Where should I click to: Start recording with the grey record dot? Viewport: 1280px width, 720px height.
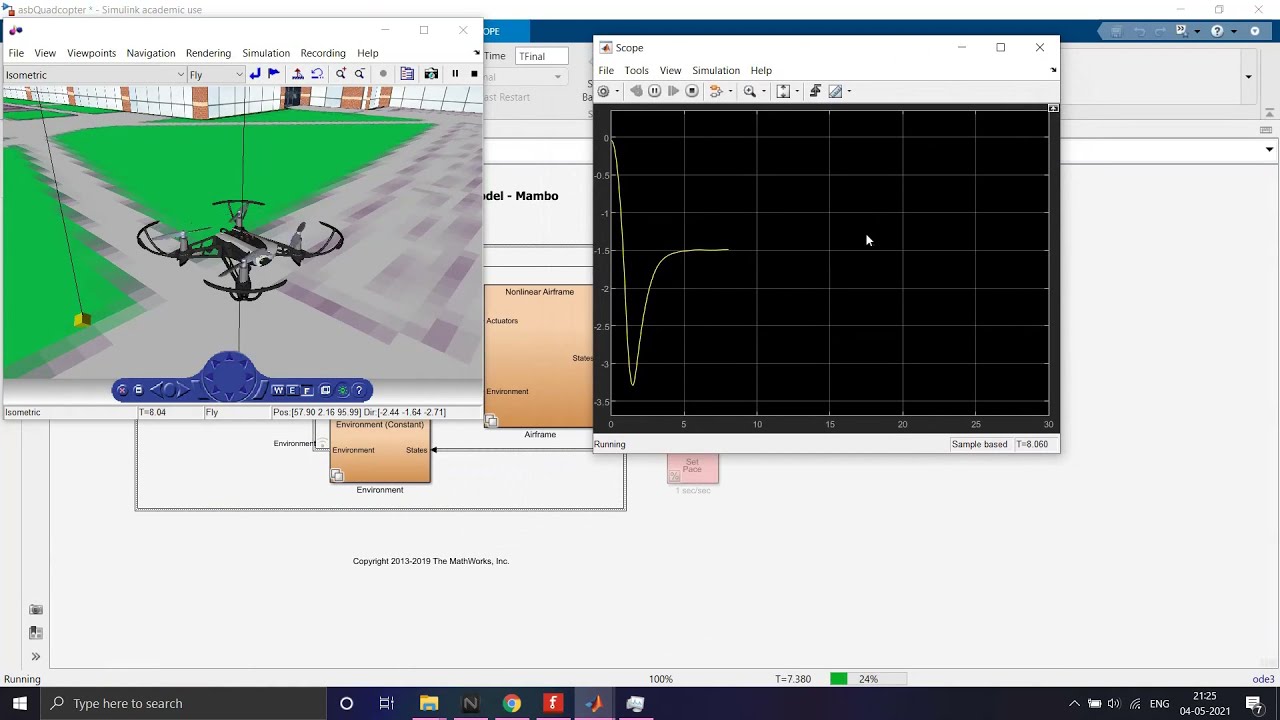tap(383, 74)
